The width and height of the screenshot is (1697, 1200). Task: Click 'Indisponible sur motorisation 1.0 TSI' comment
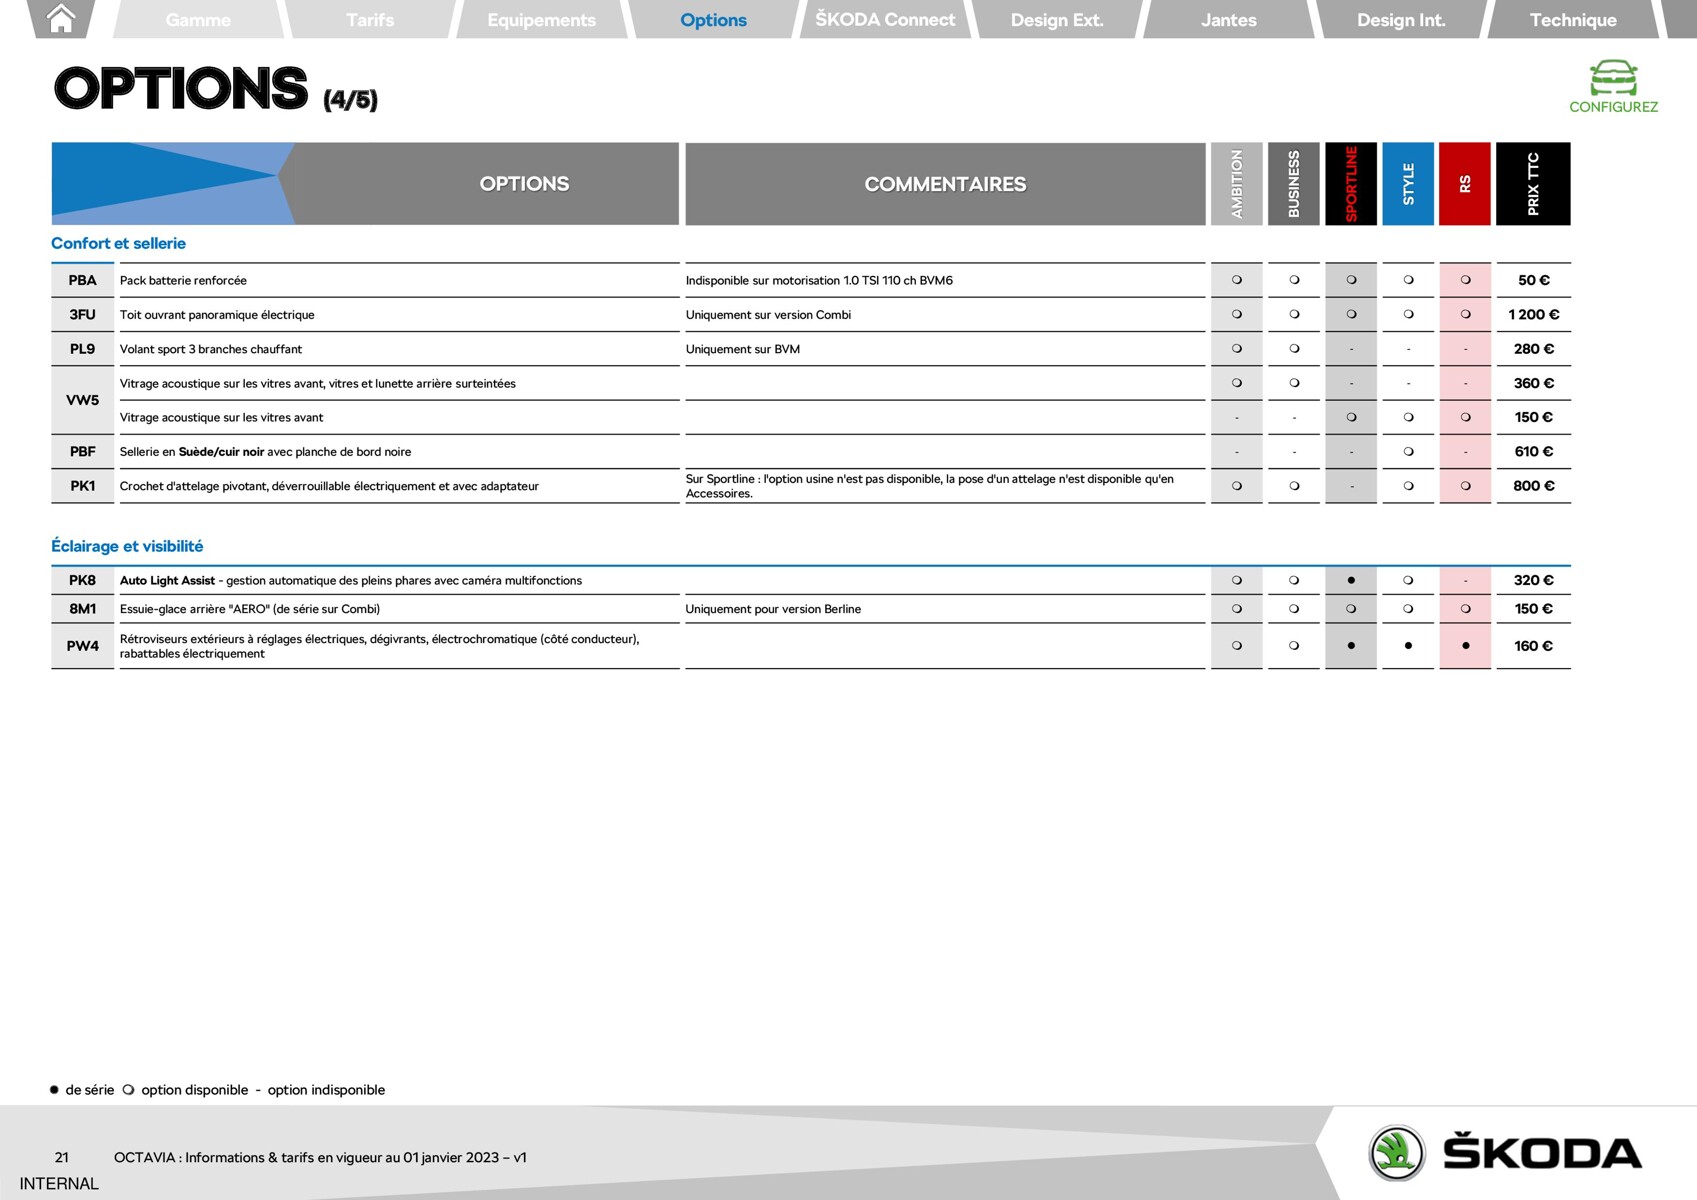[819, 281]
